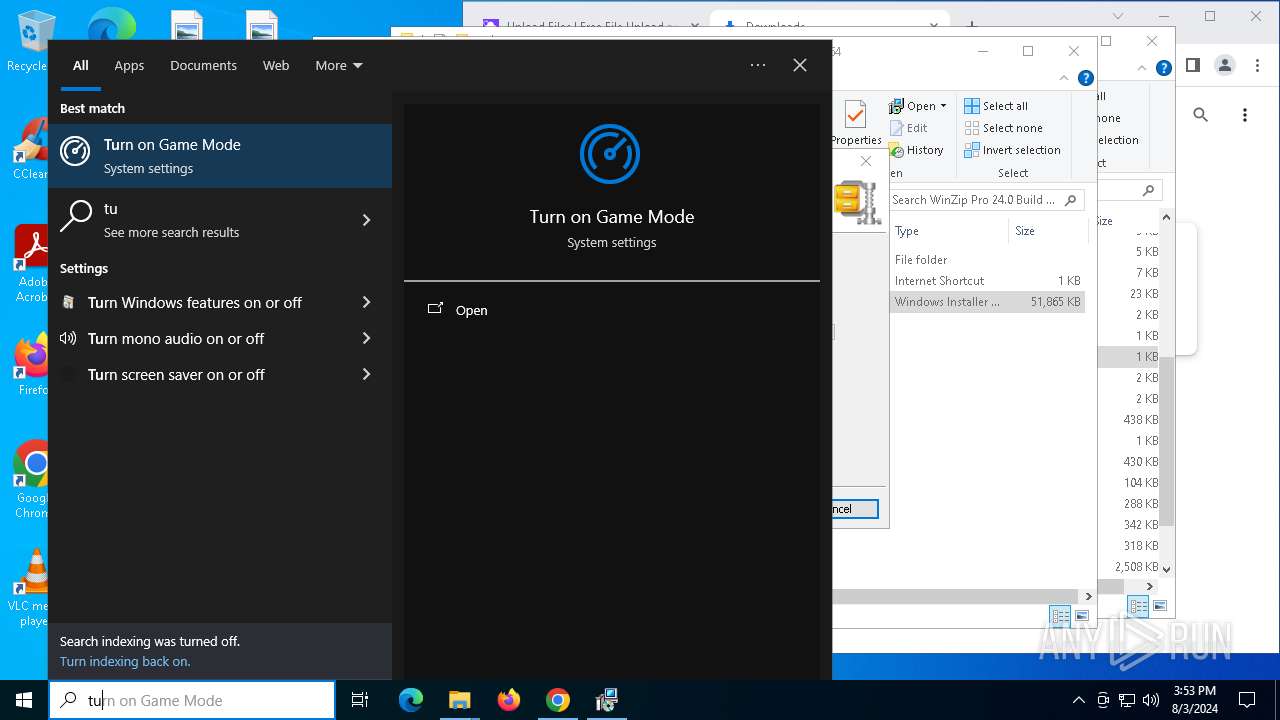Click the Chrome profile avatar icon

tap(1225, 65)
